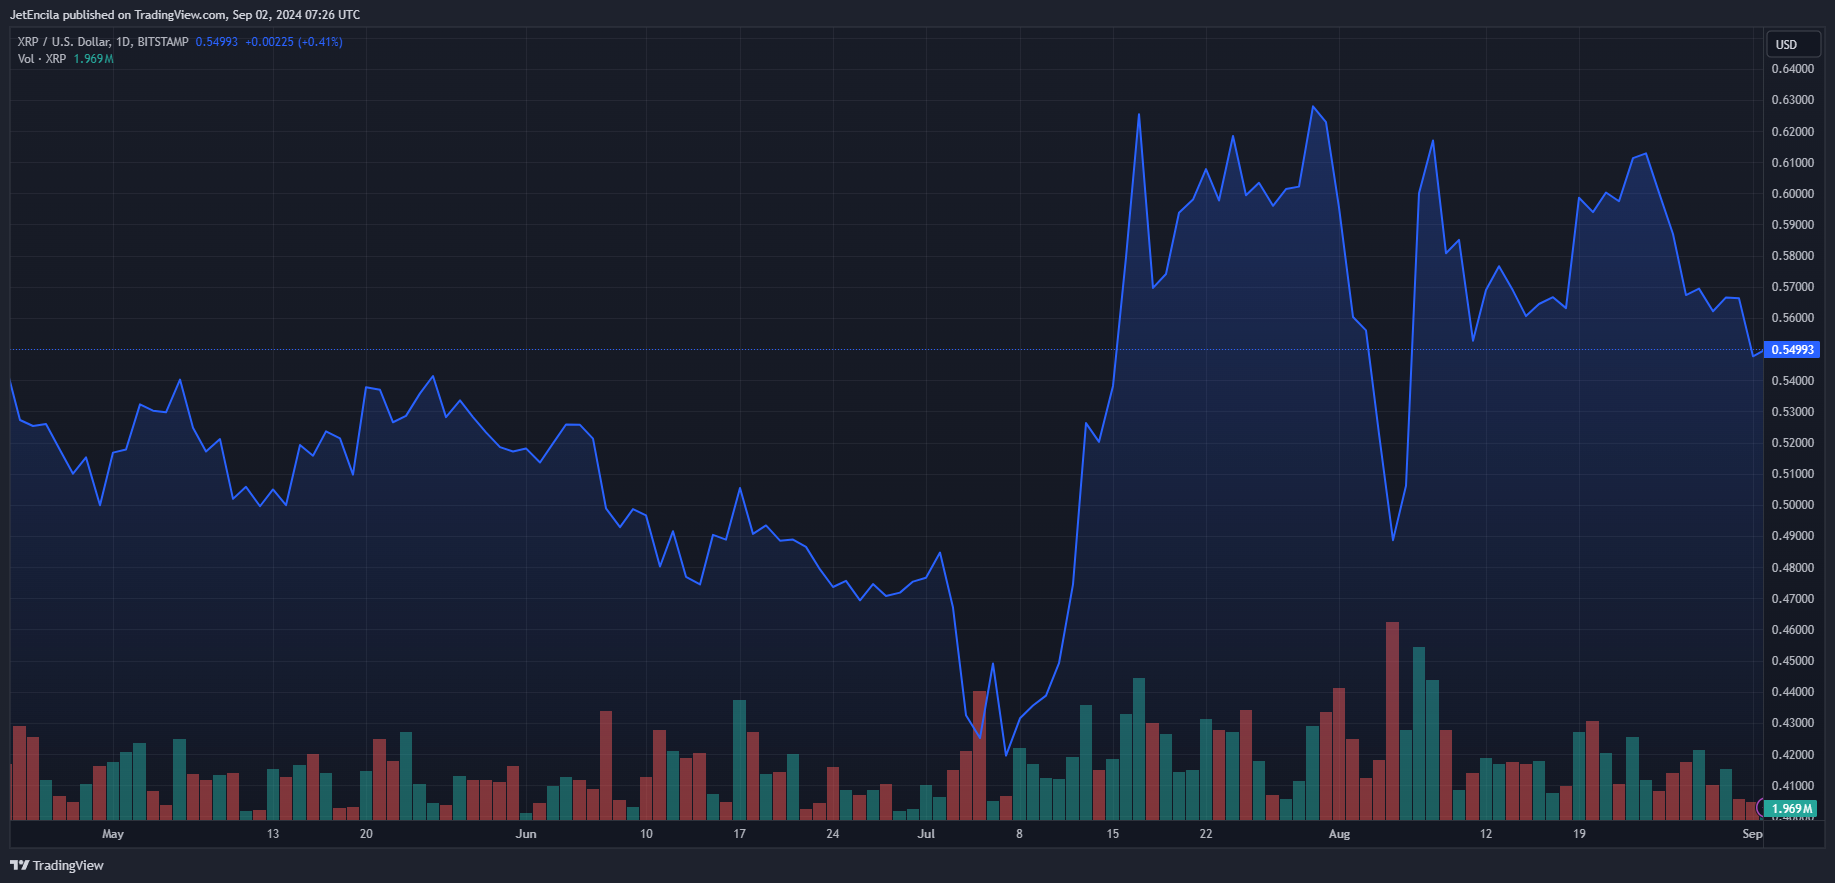
Task: Click the JetEncila published on TradingView.com header
Action: [185, 15]
